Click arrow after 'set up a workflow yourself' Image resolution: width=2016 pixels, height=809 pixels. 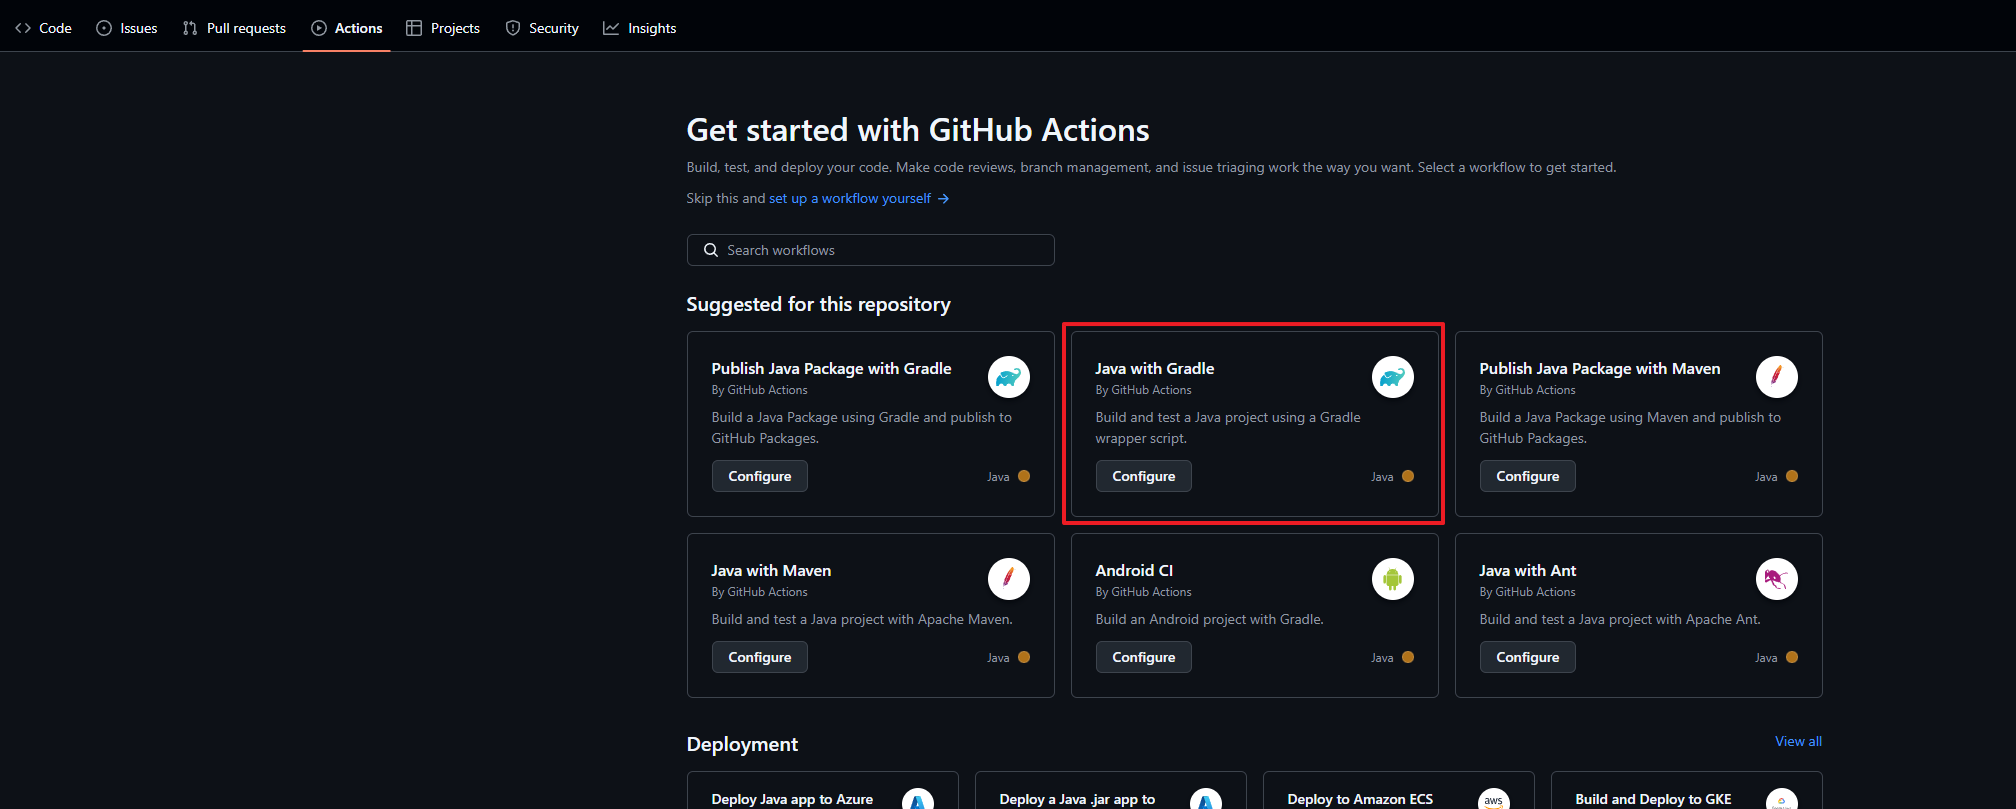pos(943,198)
